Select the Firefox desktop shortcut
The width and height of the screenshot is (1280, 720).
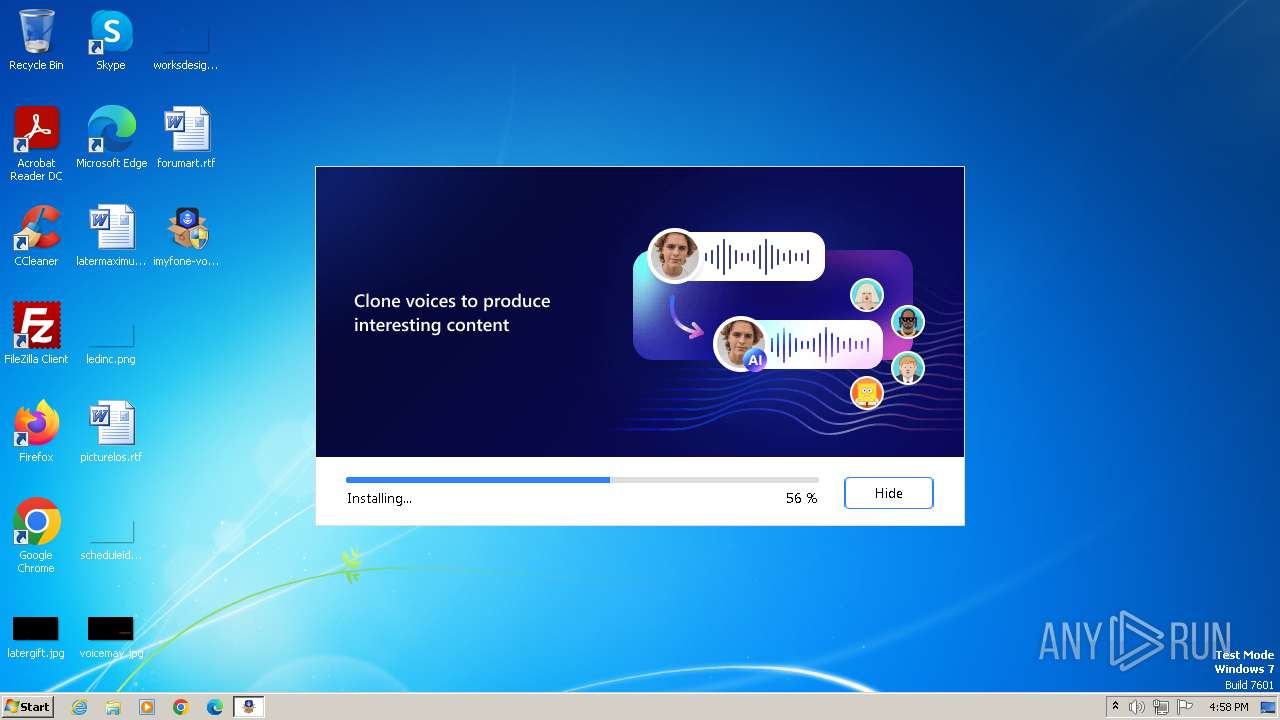[36, 432]
